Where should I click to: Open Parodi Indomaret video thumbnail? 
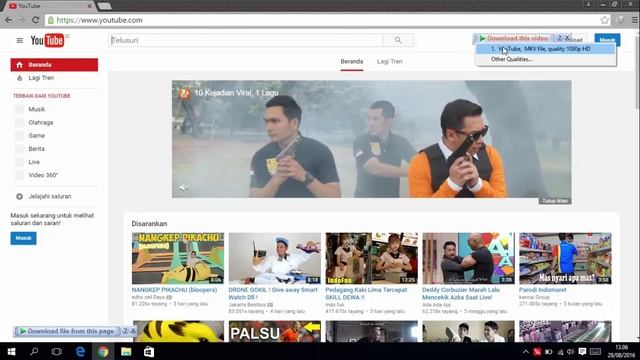(x=565, y=258)
